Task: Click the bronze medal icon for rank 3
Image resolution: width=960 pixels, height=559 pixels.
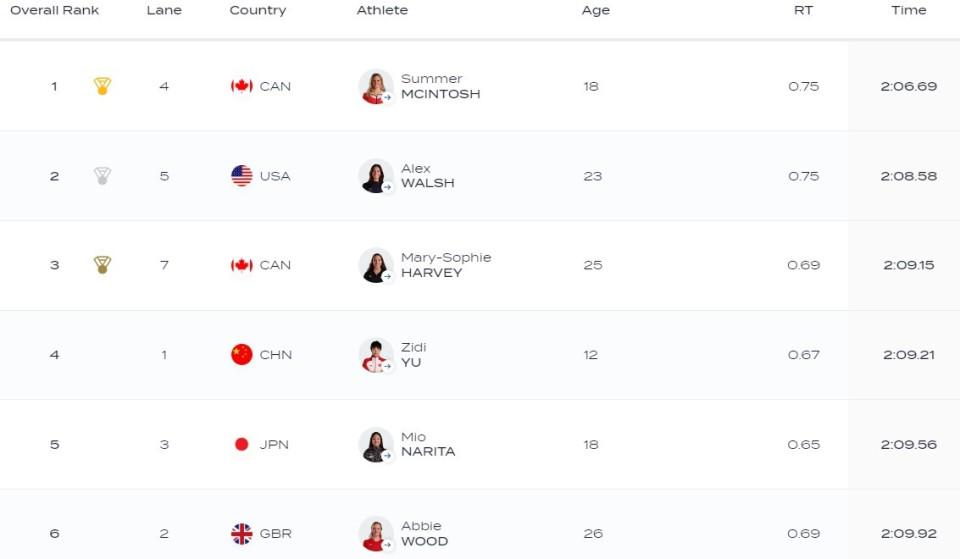Action: [x=102, y=264]
